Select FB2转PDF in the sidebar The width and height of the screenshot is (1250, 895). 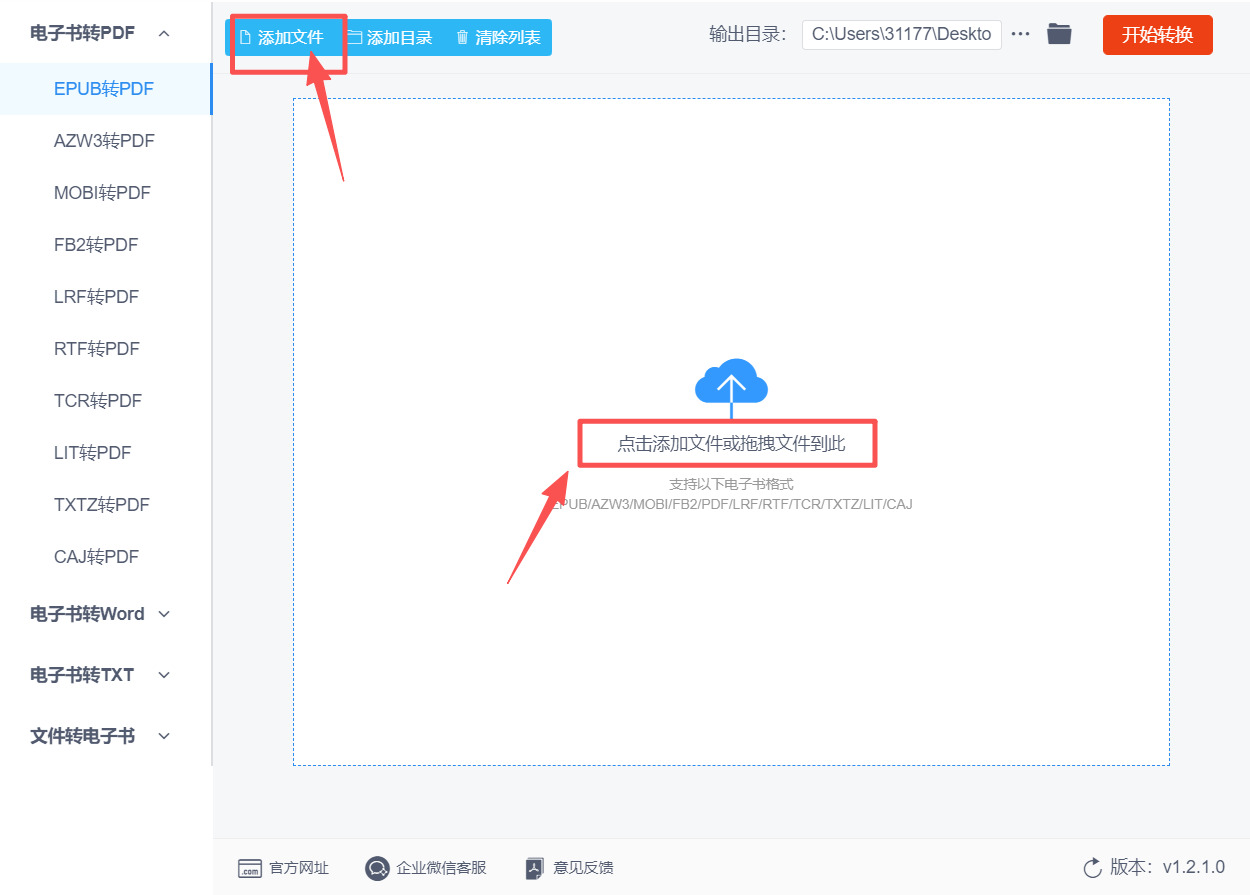(105, 245)
